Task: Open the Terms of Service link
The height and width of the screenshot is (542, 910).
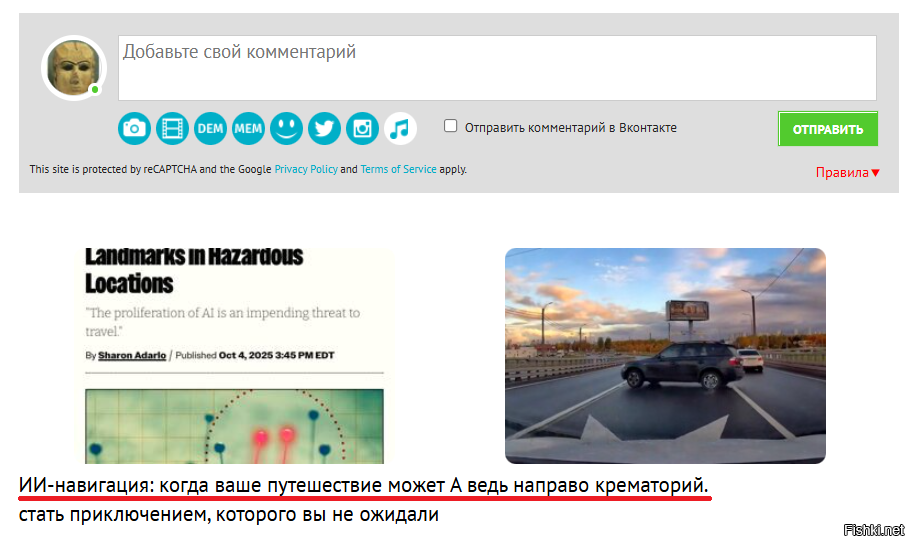Action: [398, 170]
